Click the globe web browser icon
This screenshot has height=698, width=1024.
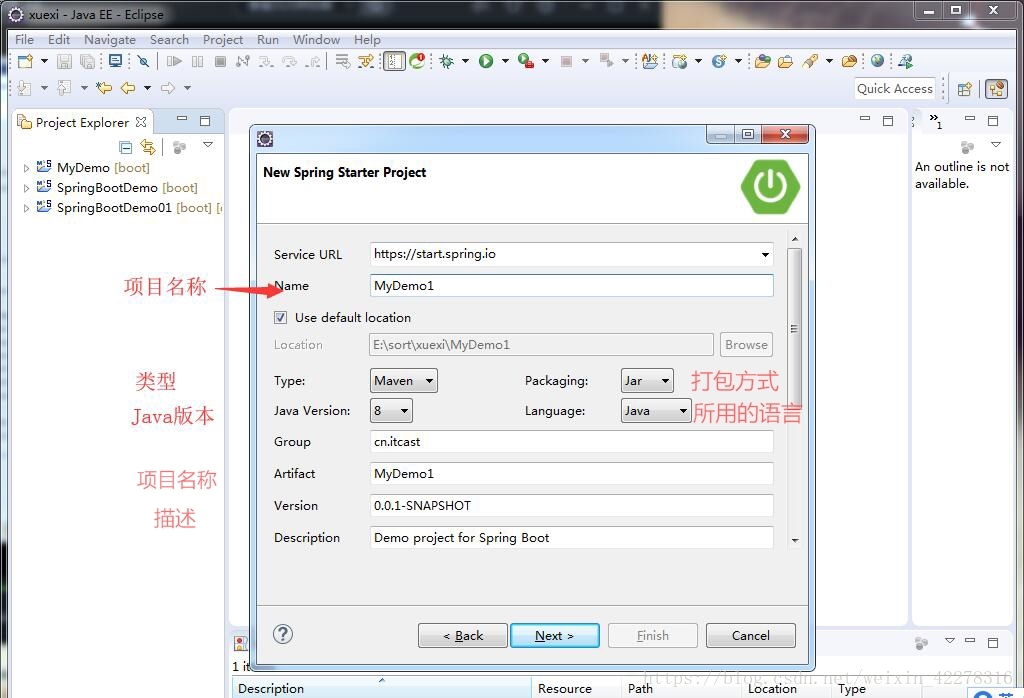pyautogui.click(x=878, y=61)
